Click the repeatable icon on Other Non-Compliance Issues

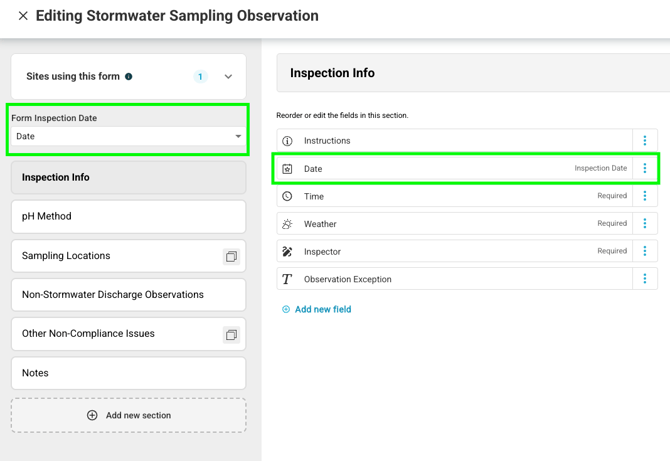pos(231,334)
